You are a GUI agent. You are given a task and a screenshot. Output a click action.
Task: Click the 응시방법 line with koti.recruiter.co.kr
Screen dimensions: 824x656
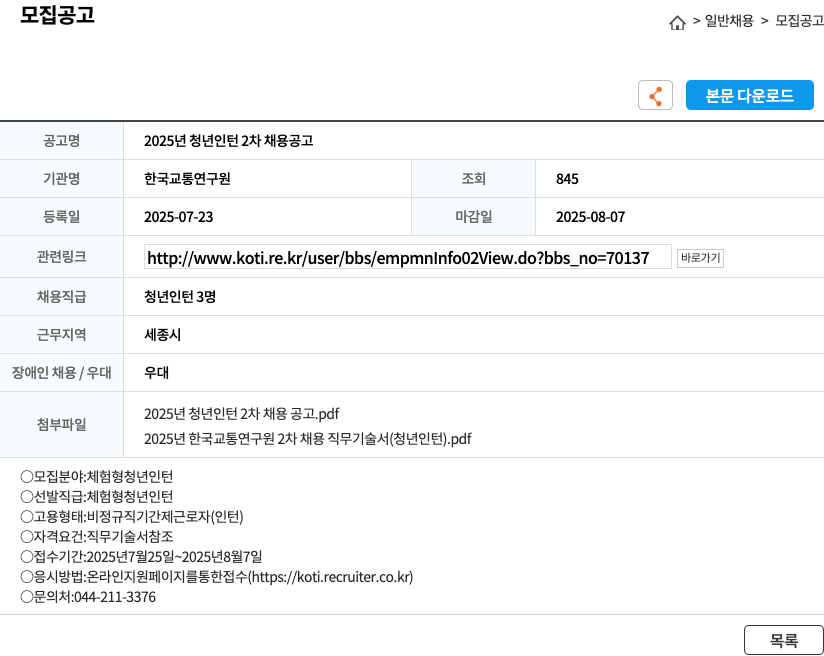(217, 577)
